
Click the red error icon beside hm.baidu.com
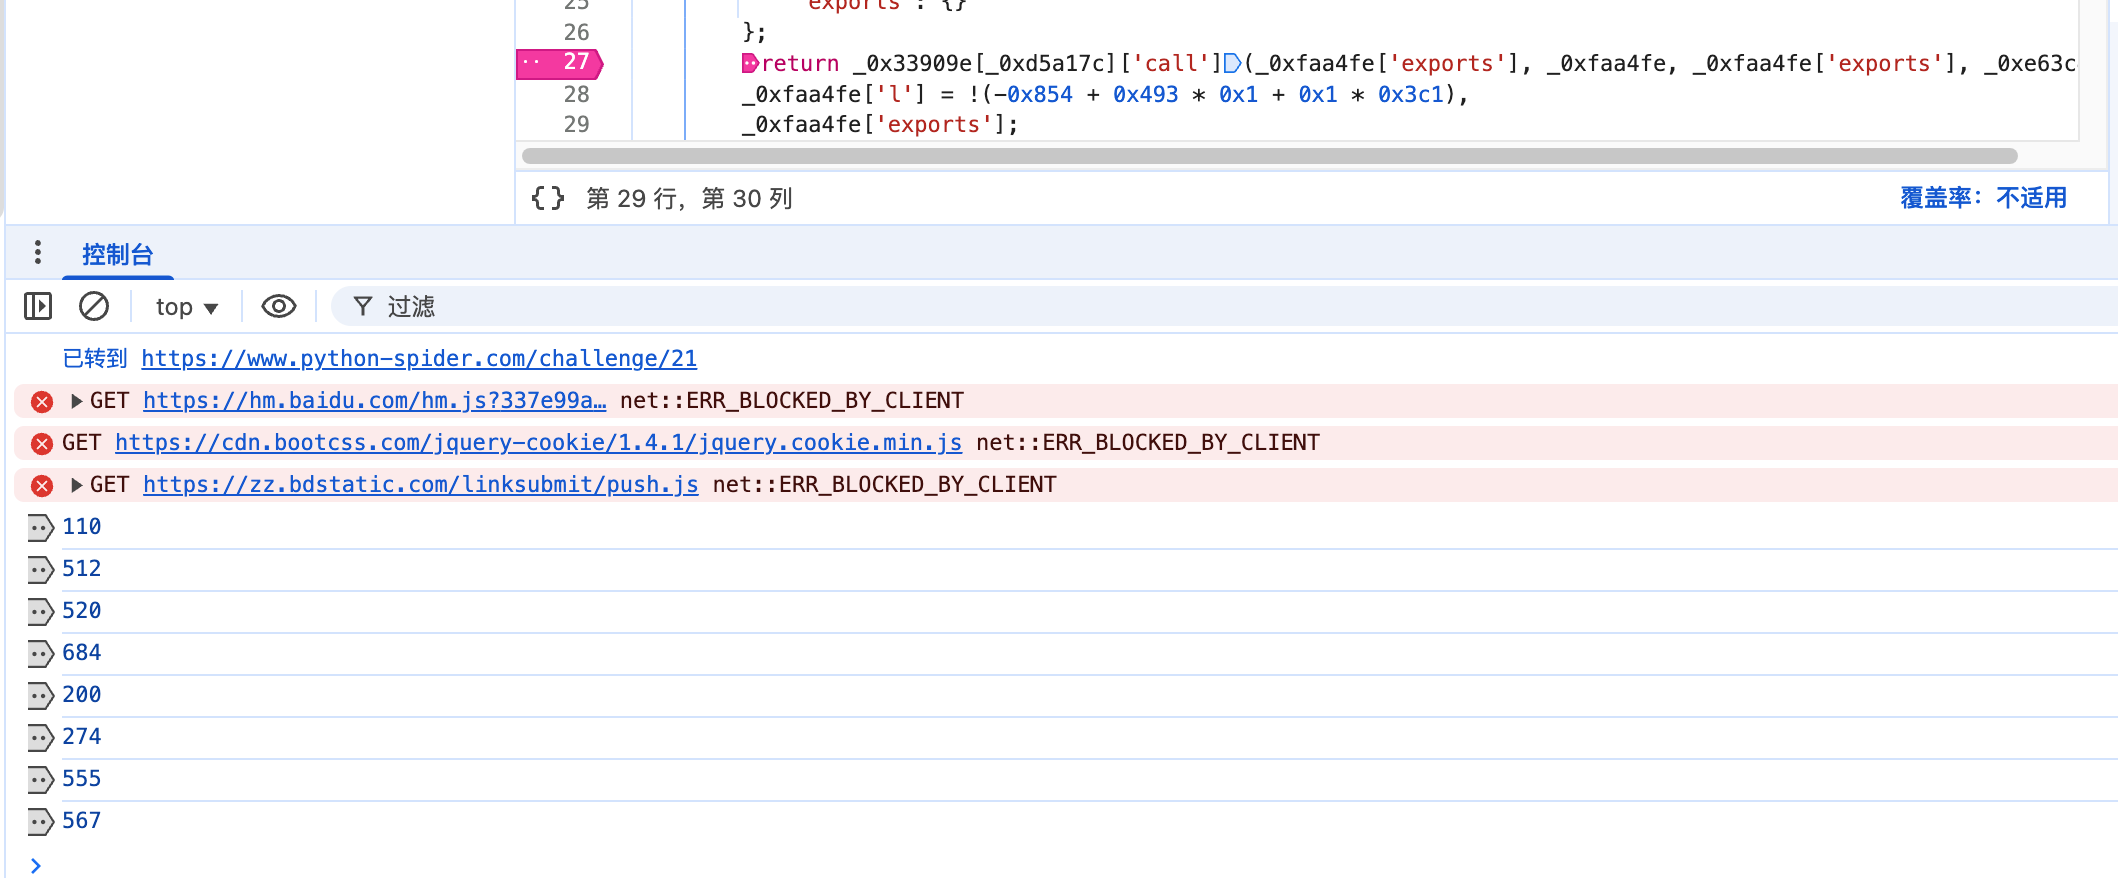[x=42, y=402]
